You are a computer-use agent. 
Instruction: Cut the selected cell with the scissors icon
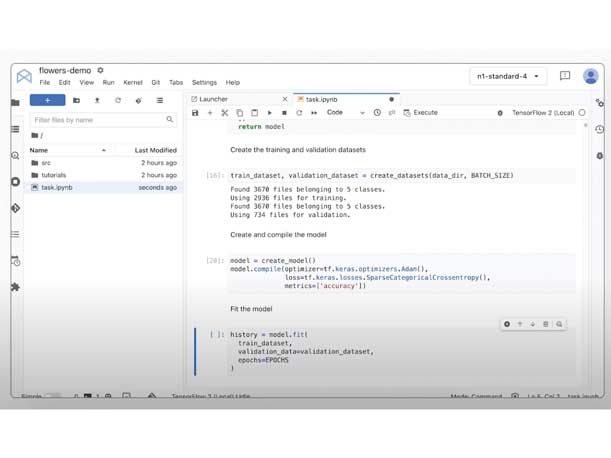(225, 113)
